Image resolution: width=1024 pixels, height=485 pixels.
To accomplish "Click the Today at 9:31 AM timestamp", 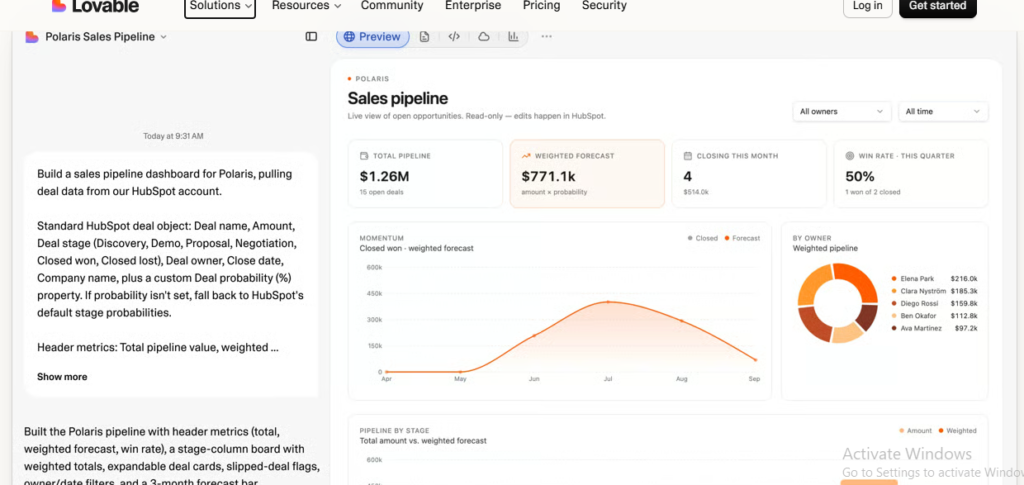I will click(x=173, y=136).
